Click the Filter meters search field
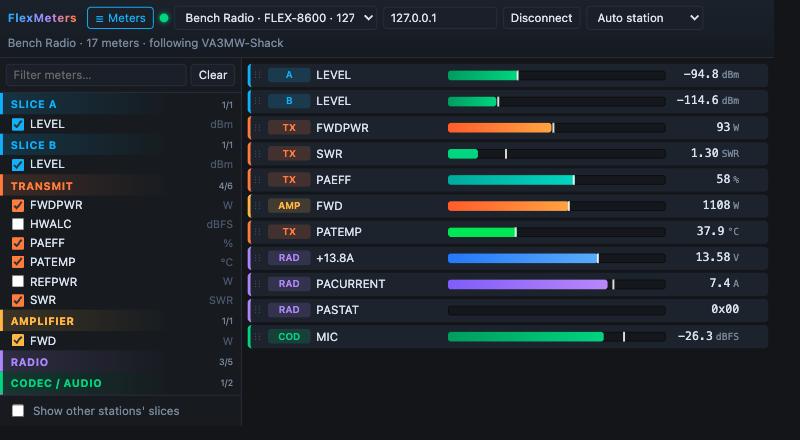 click(x=96, y=75)
